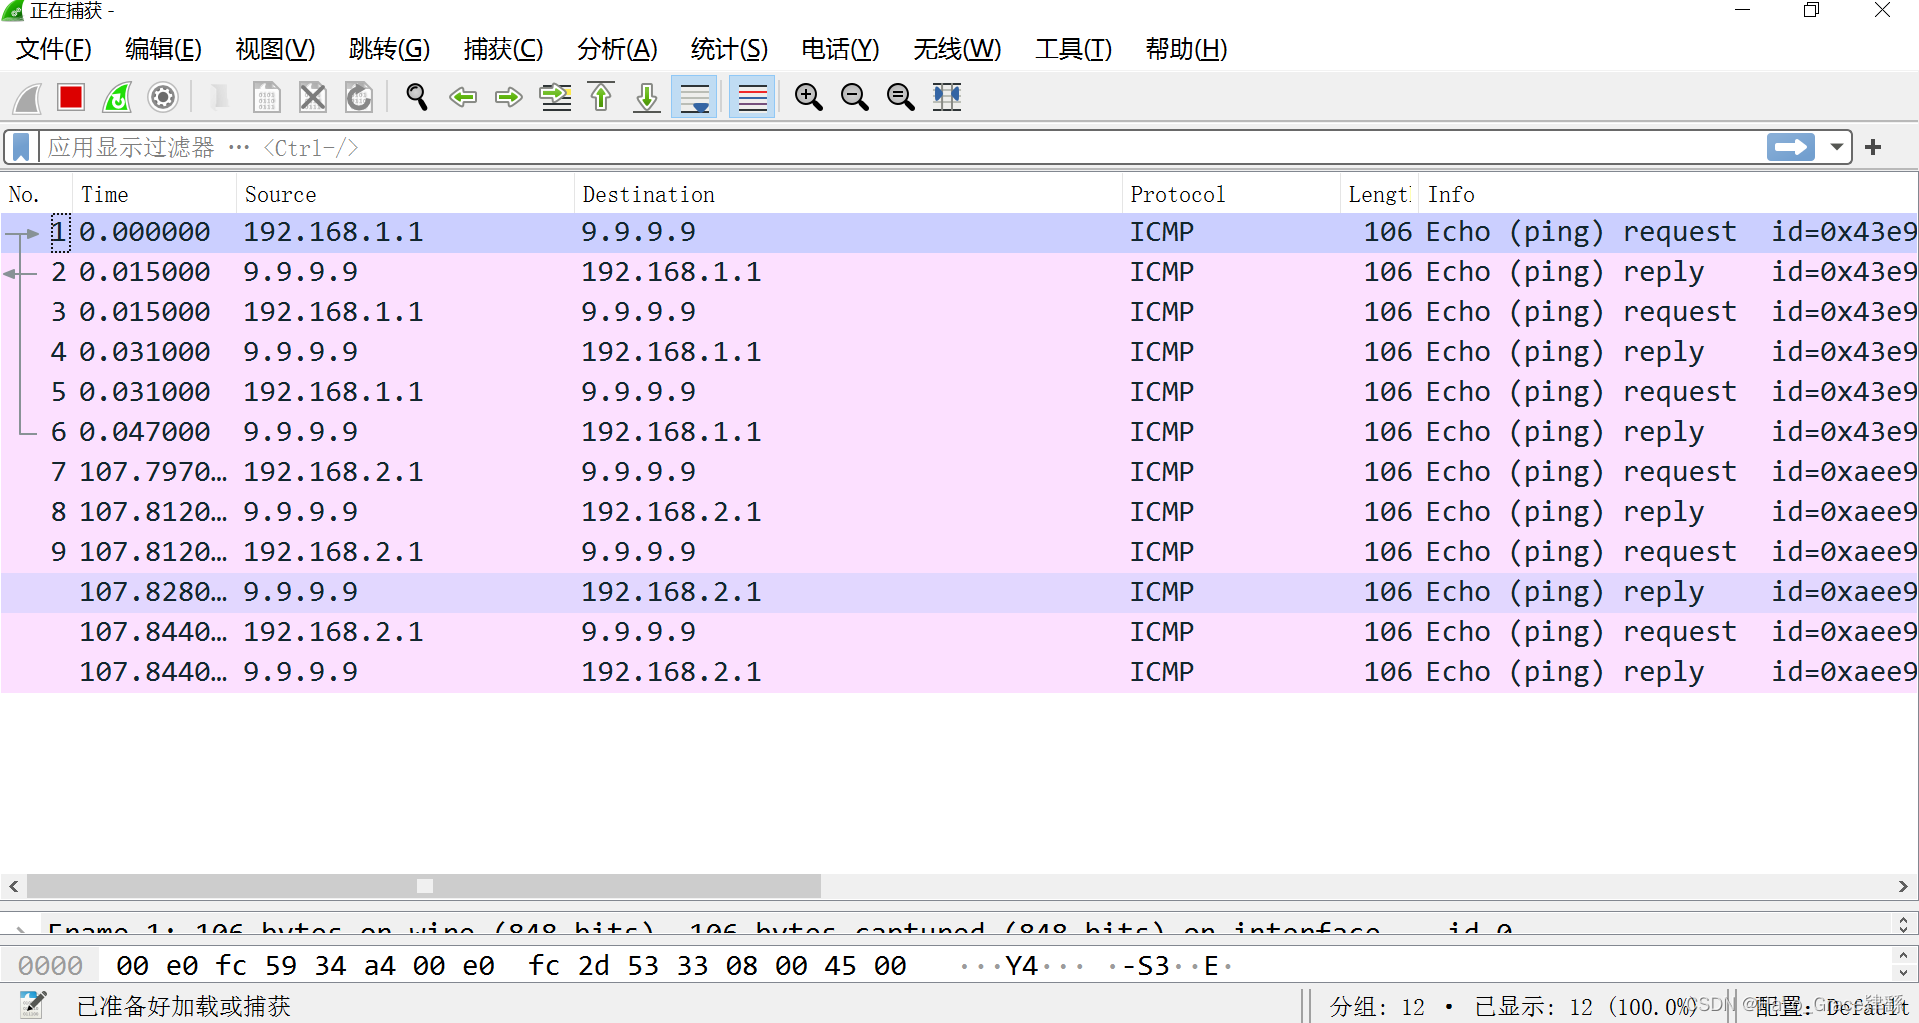Open the 无线(W) menu

[x=957, y=49]
